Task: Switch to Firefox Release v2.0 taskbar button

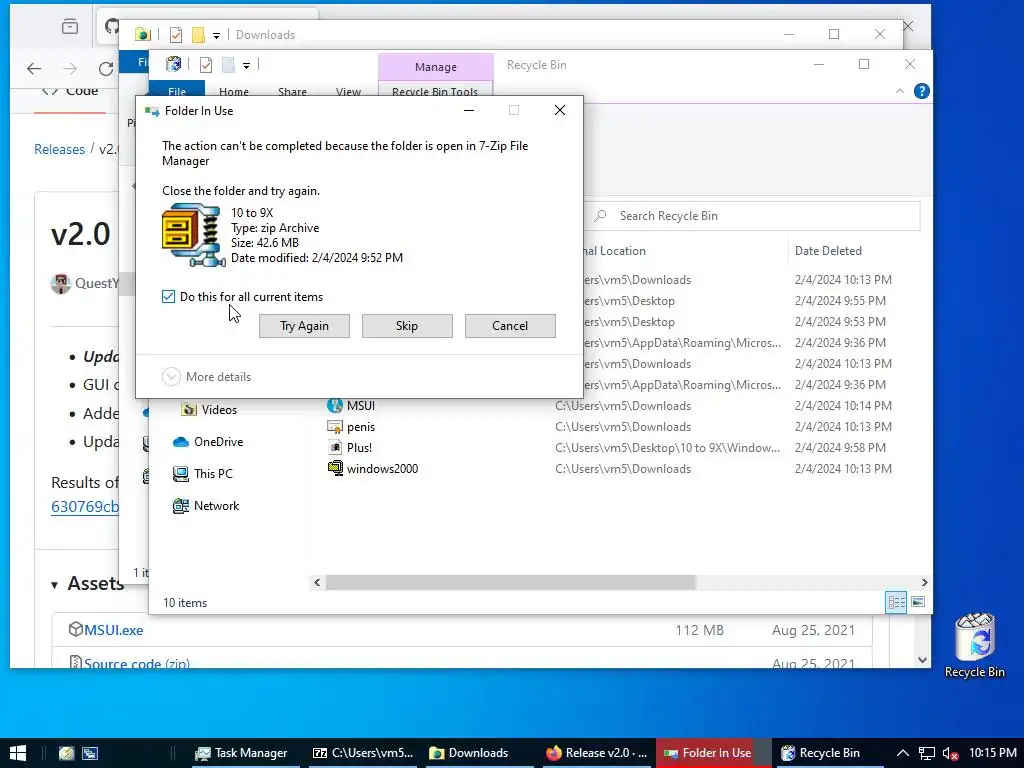Action: coord(596,753)
